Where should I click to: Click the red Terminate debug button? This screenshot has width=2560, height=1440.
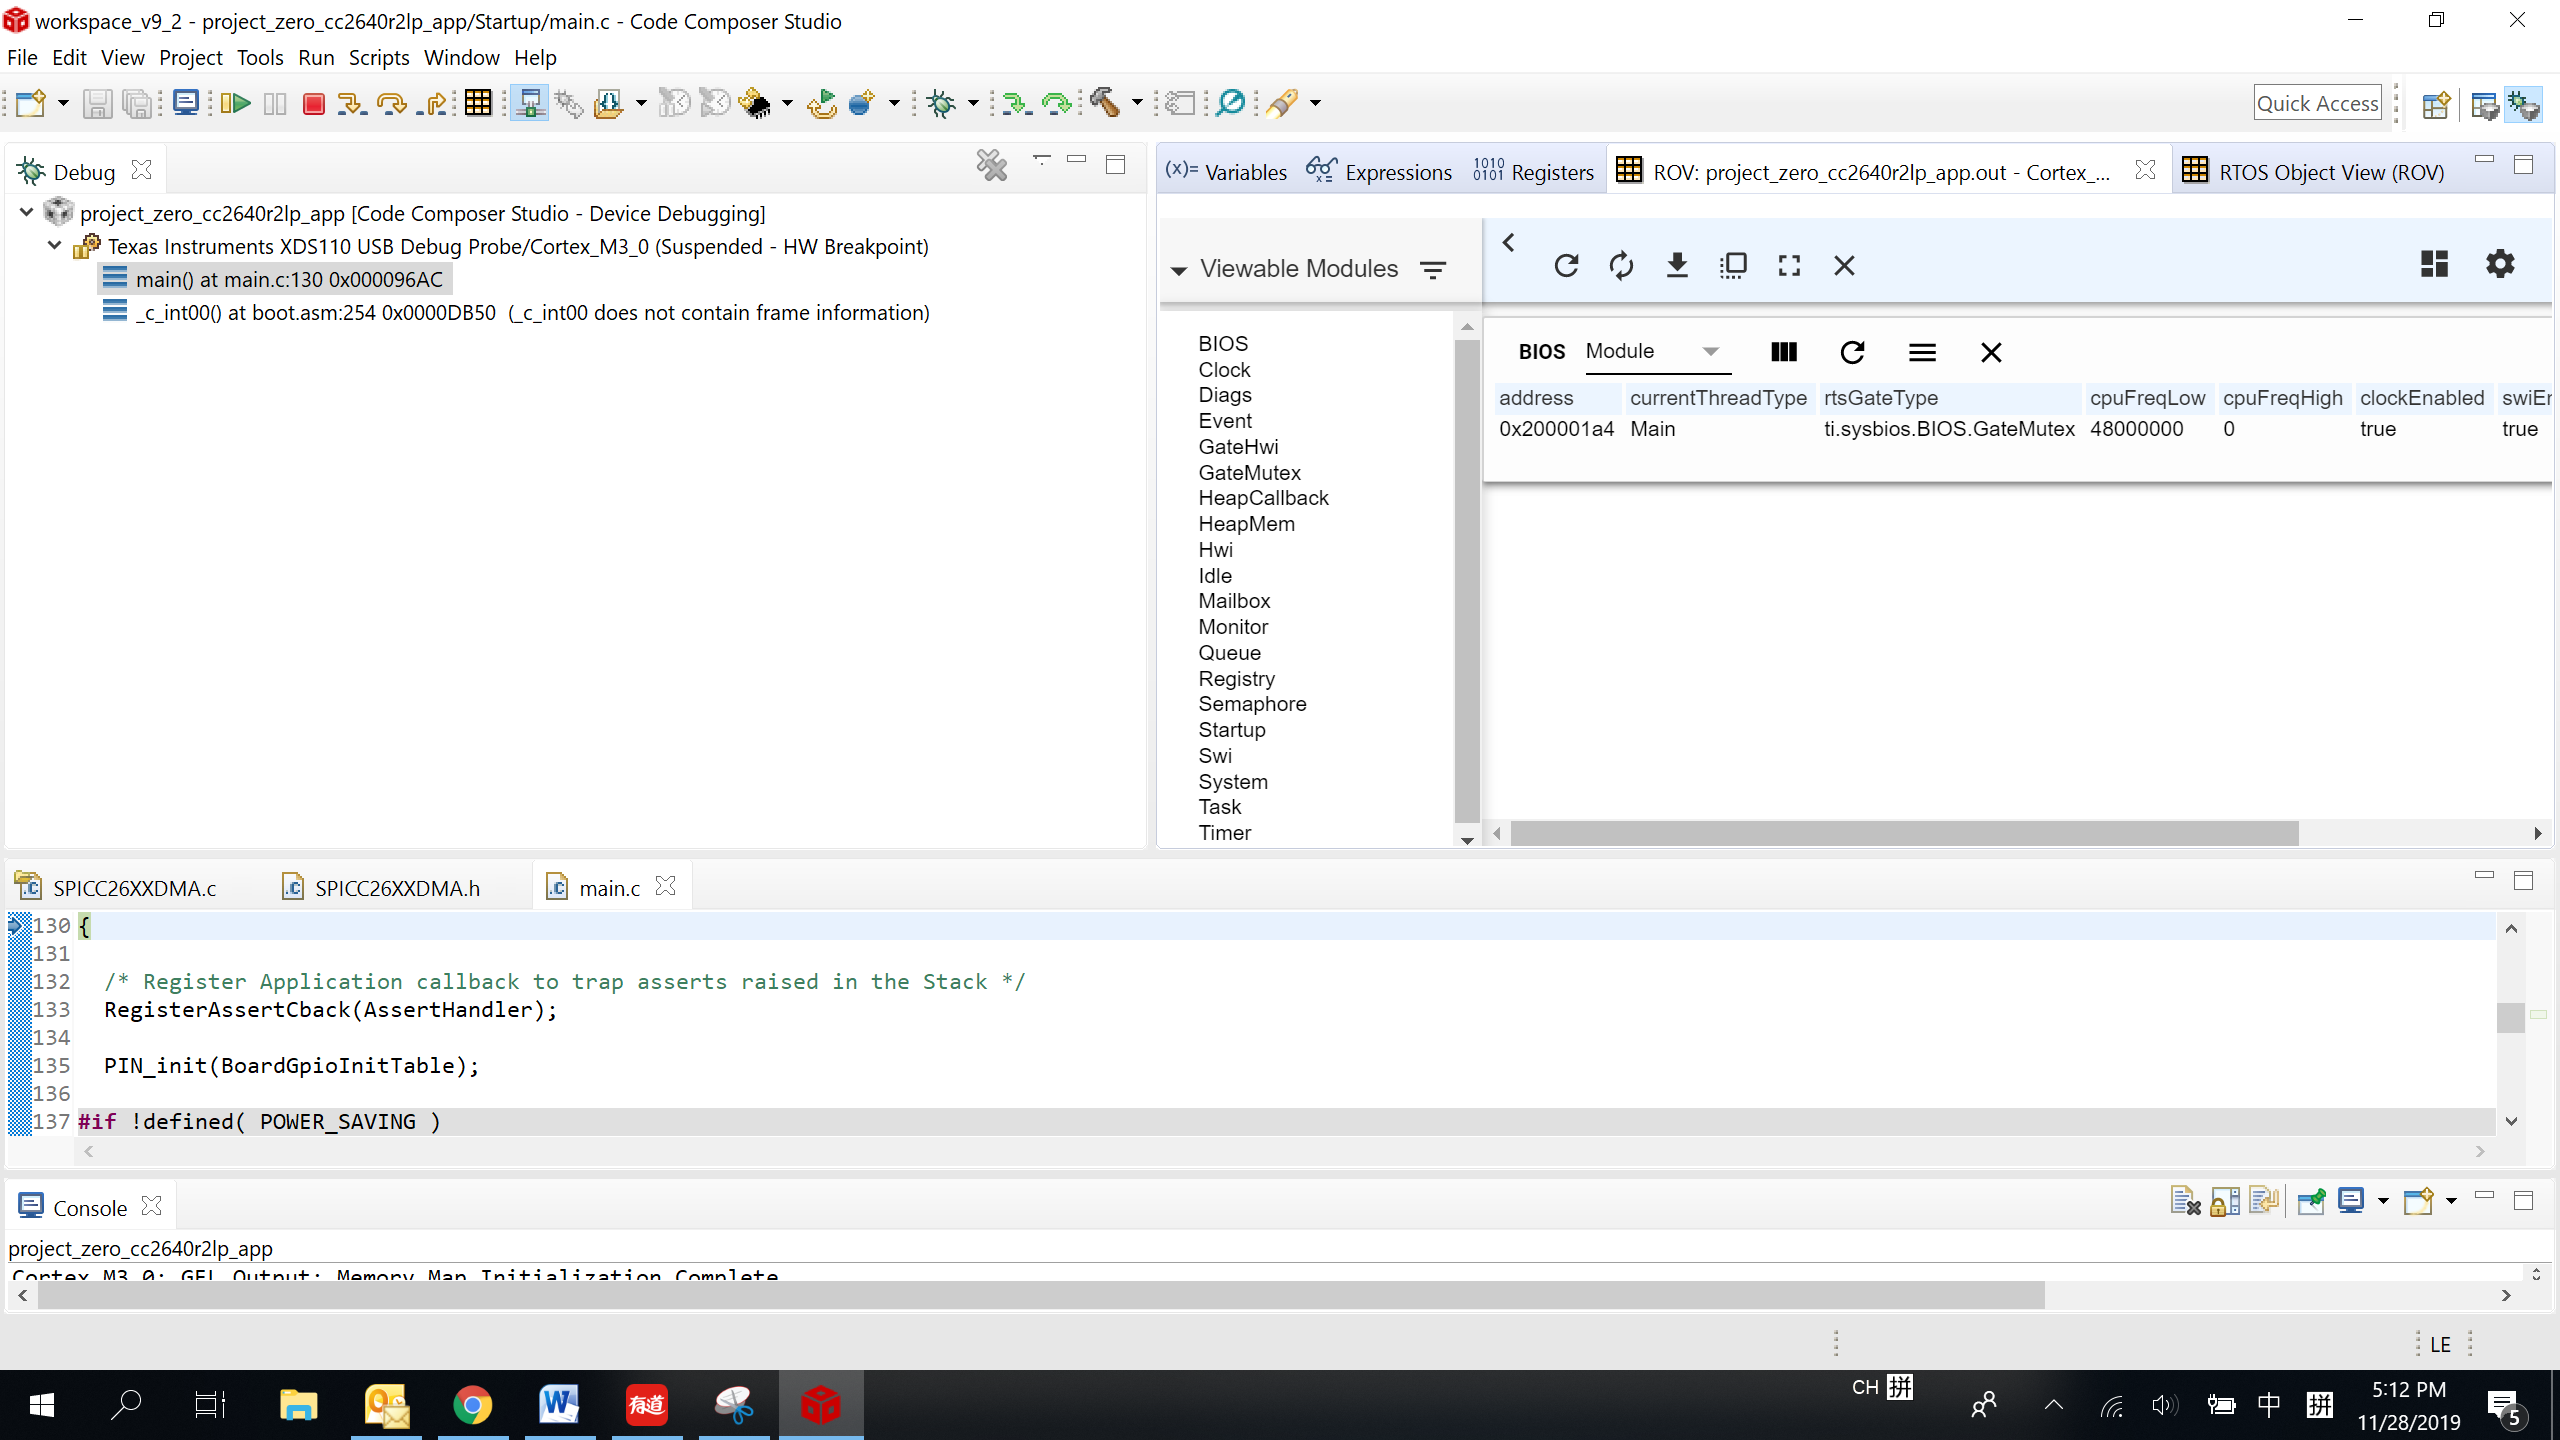coord(313,103)
